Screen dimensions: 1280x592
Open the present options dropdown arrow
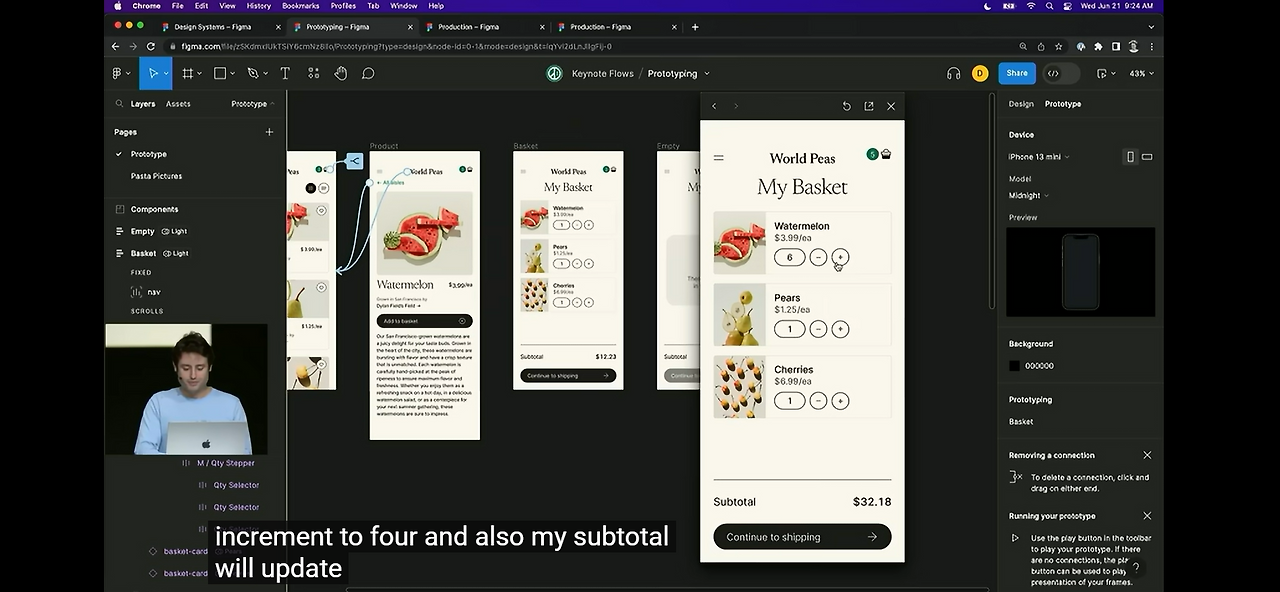pyautogui.click(x=1114, y=73)
